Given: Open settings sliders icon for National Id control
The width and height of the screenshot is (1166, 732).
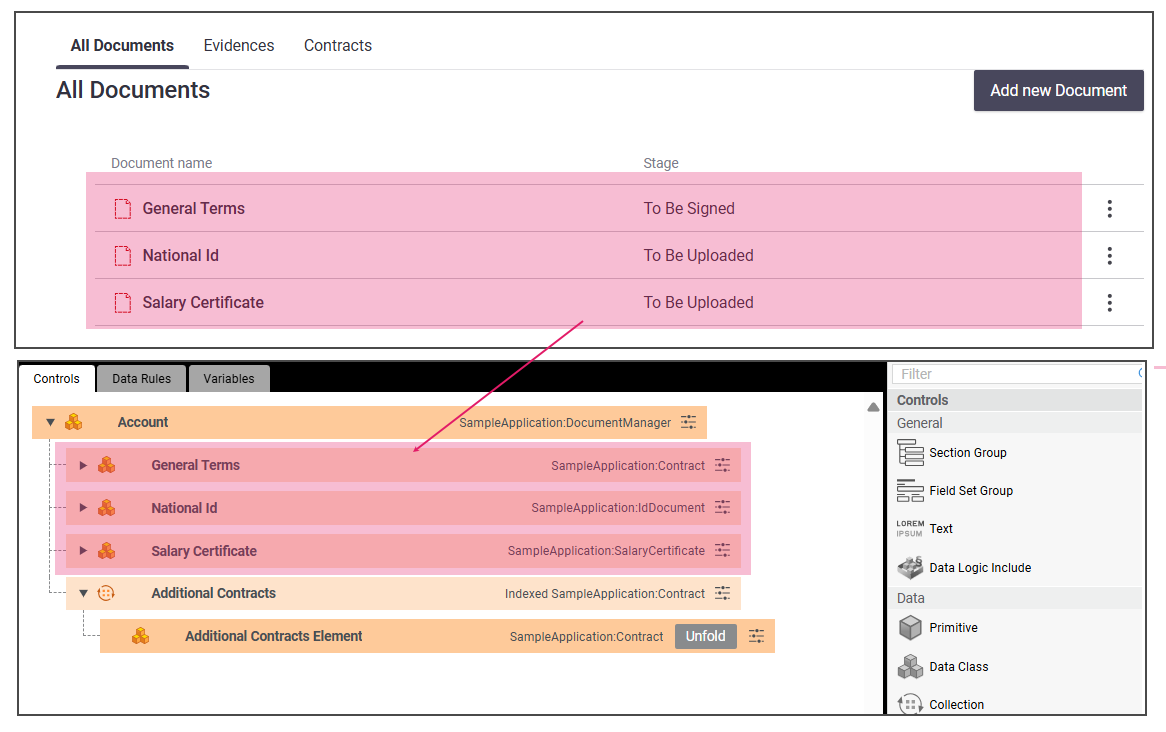Looking at the screenshot, I should 722,507.
